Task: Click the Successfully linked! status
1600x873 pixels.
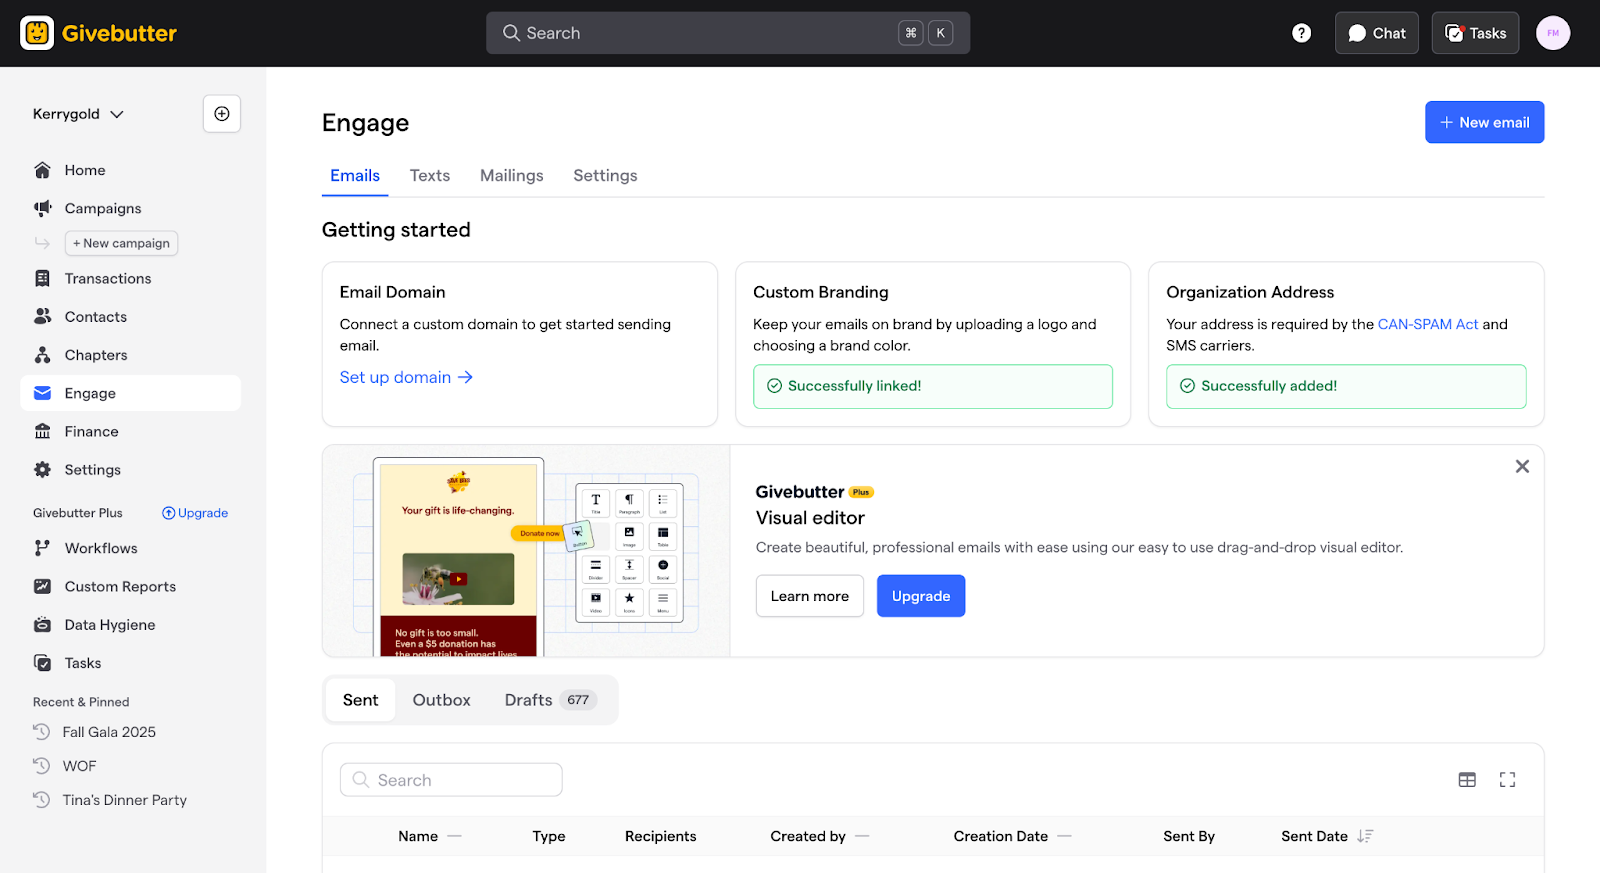Action: coord(933,386)
